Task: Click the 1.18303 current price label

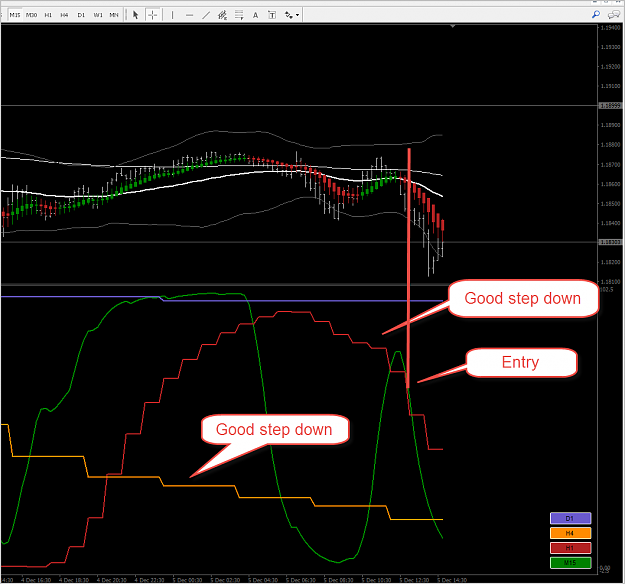Action: coord(610,242)
